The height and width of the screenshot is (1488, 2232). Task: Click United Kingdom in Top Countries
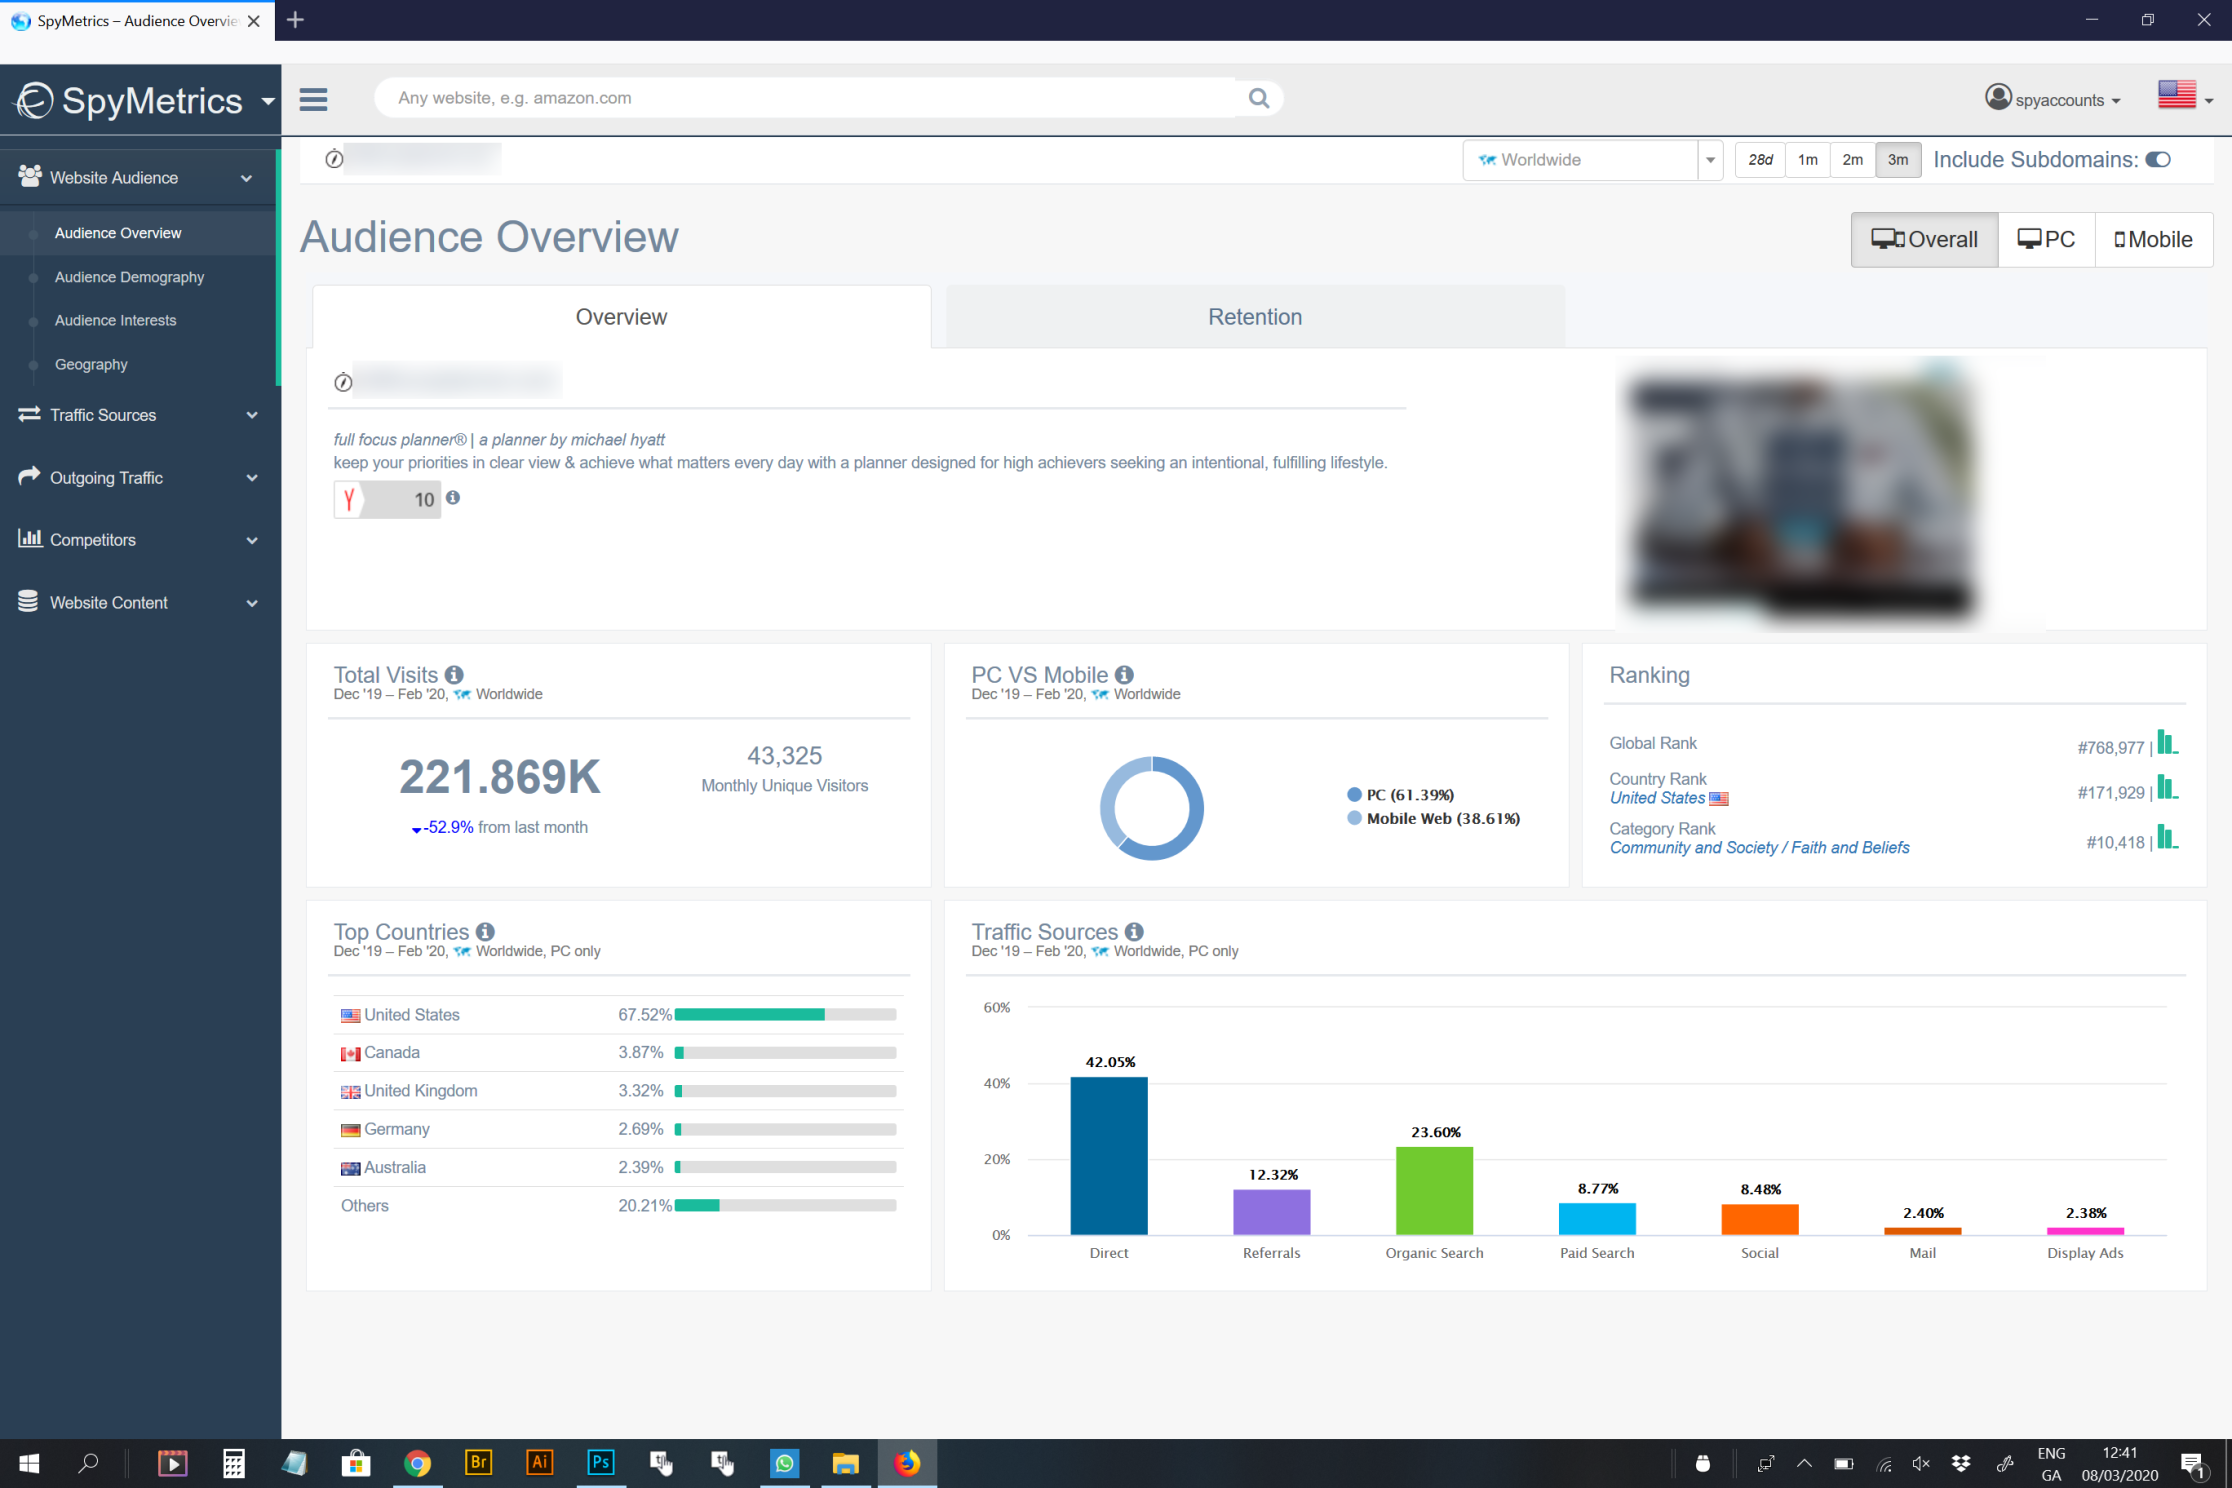[420, 1091]
